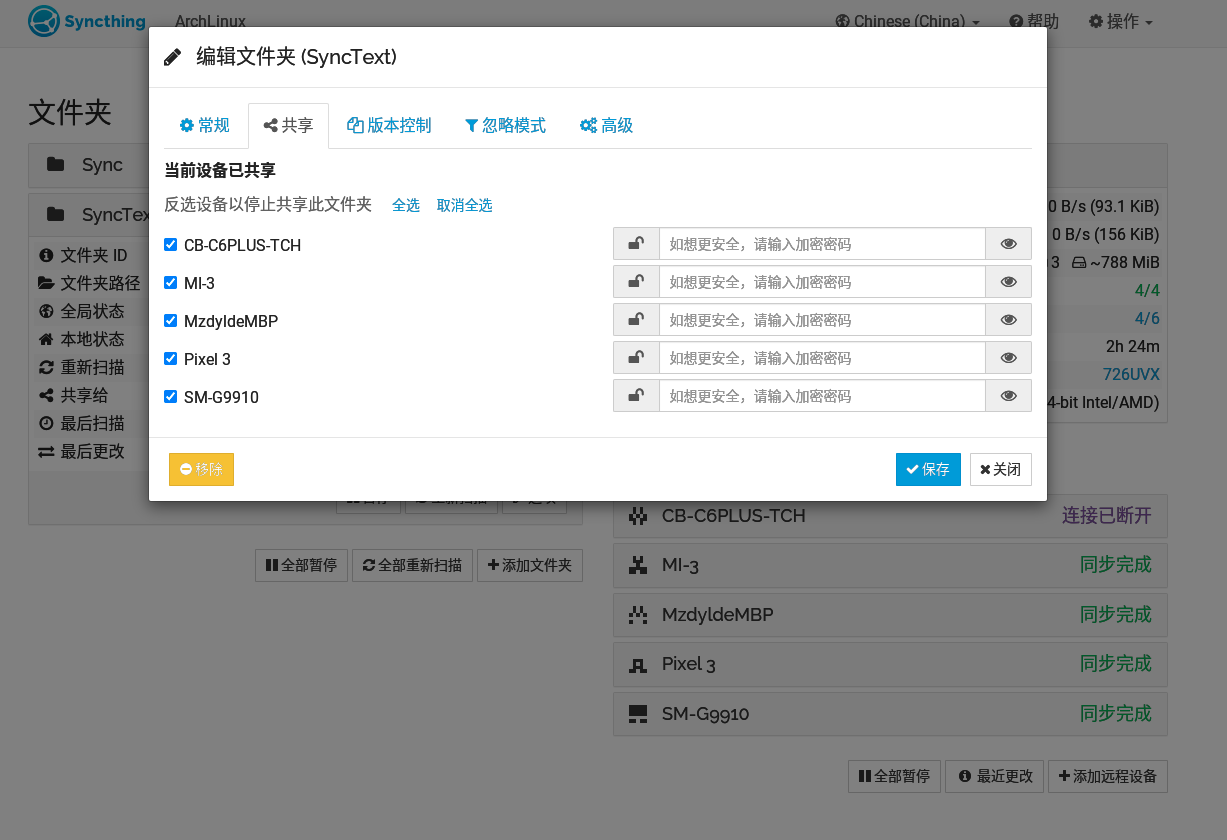Click the MzdyldeMBP encryption password field
Viewport: 1227px width, 840px height.
coord(822,319)
